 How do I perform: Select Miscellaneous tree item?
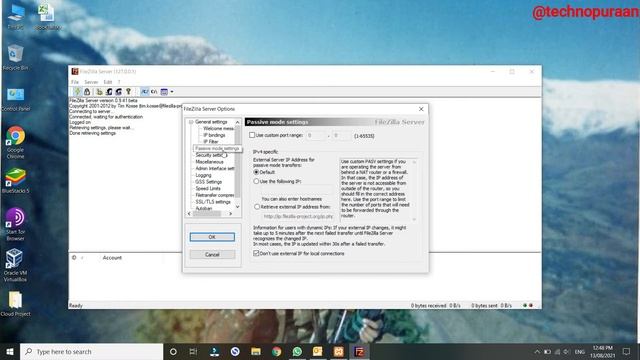[209, 162]
